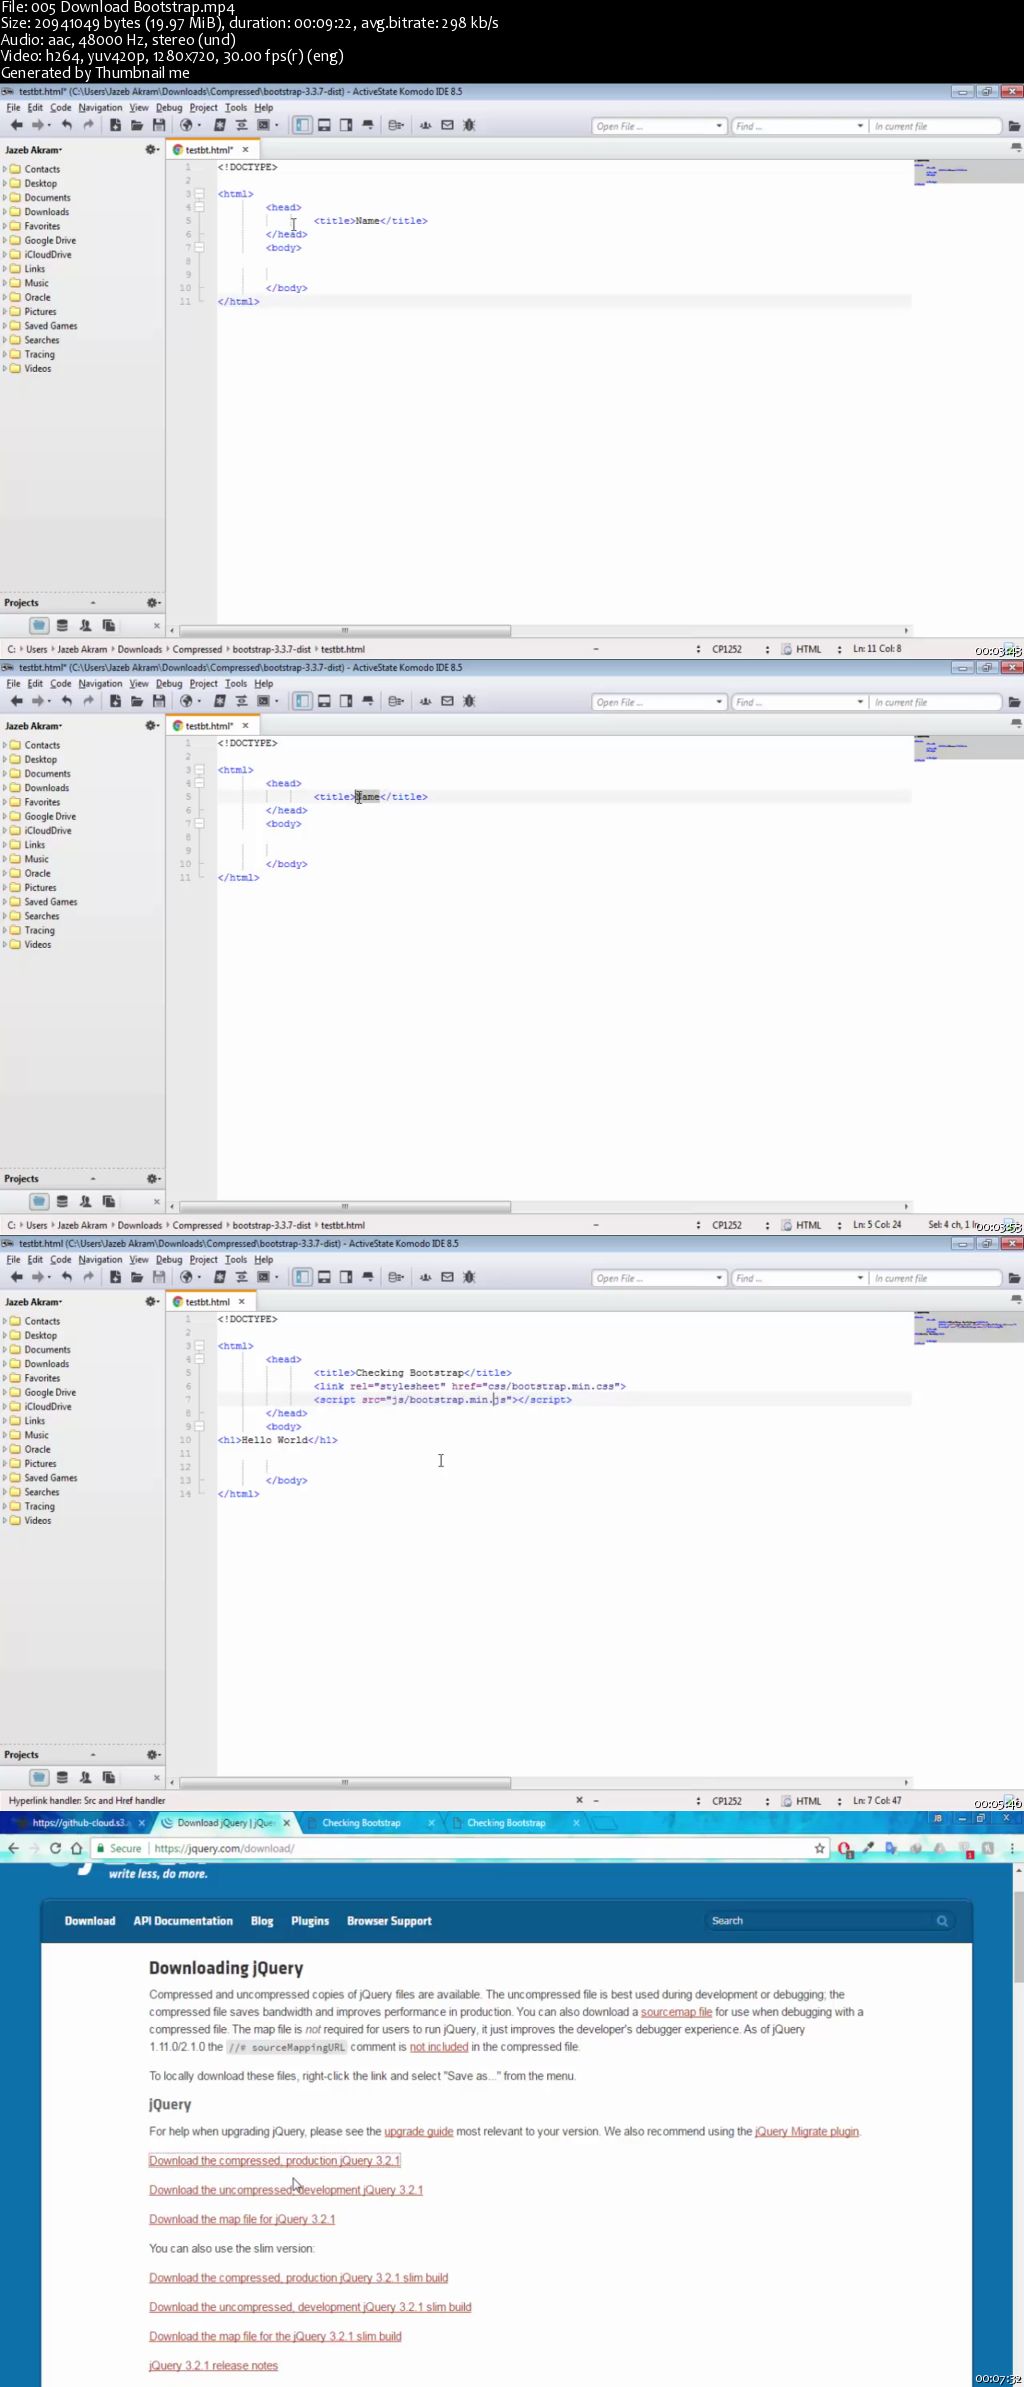Select people icon under Projects in third frame
The width and height of the screenshot is (1024, 2387).
85,1777
